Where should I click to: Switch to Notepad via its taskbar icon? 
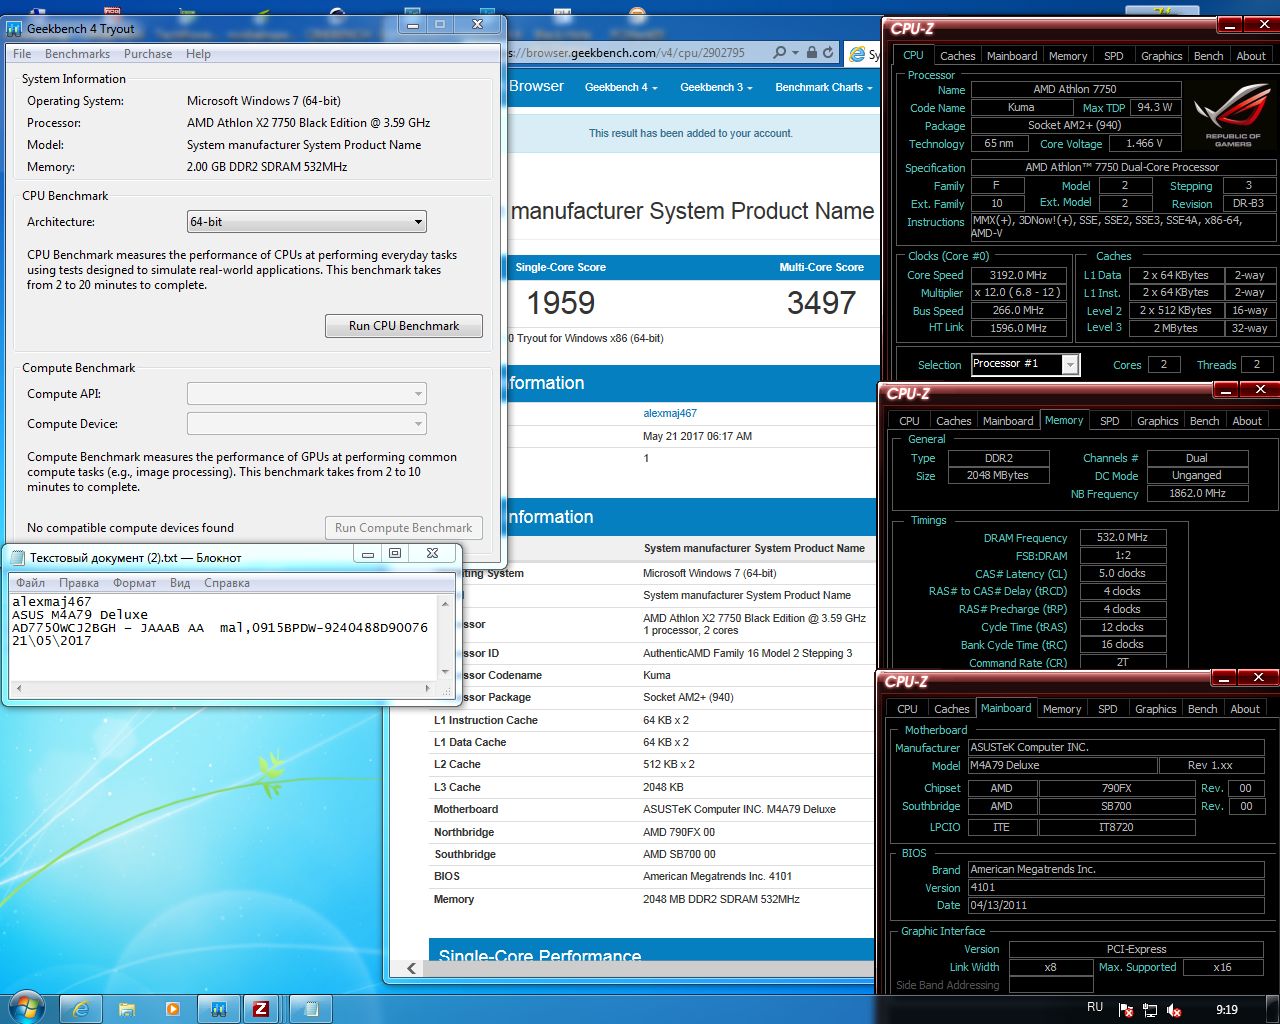pos(311,1009)
